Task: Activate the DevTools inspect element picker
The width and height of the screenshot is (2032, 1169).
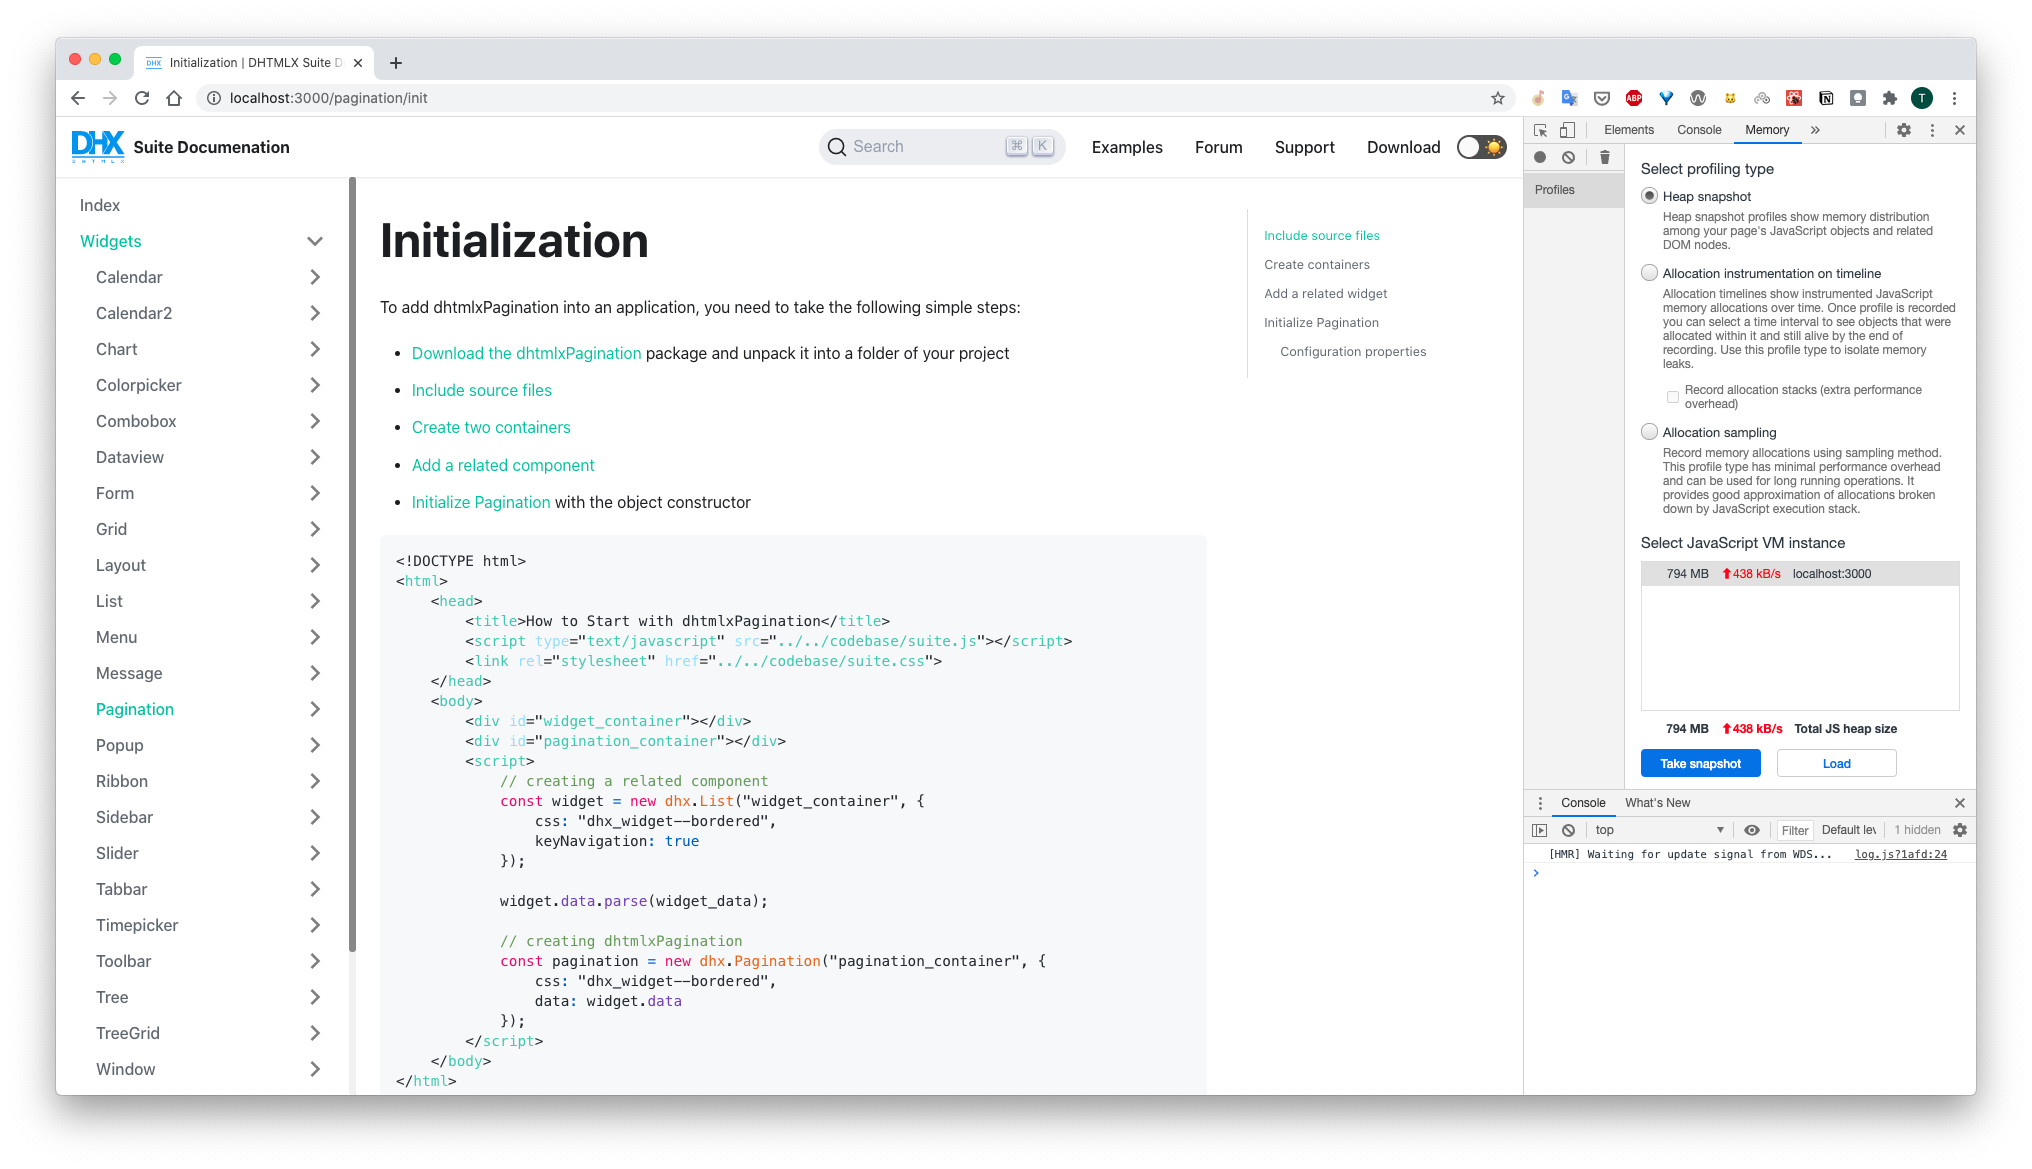Action: pos(1540,130)
